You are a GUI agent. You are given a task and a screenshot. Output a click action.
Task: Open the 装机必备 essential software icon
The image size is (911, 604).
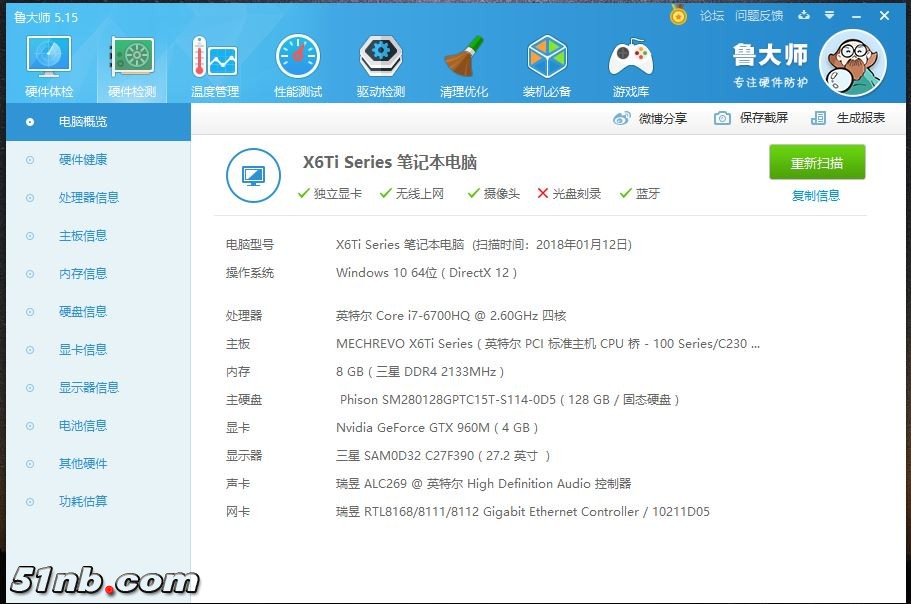[x=546, y=59]
